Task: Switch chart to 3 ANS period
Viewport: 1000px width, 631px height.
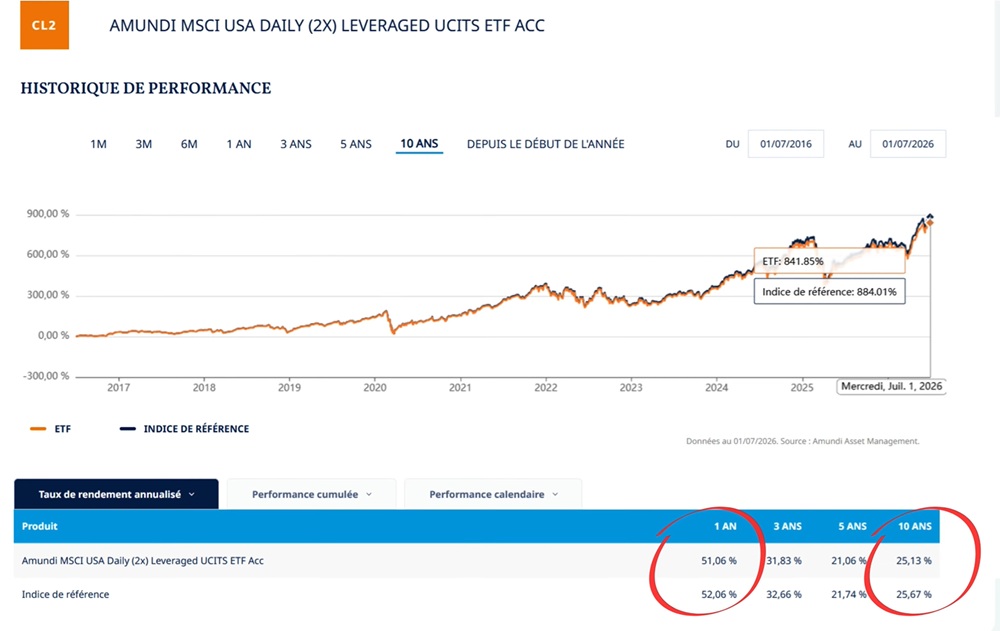Action: (296, 144)
